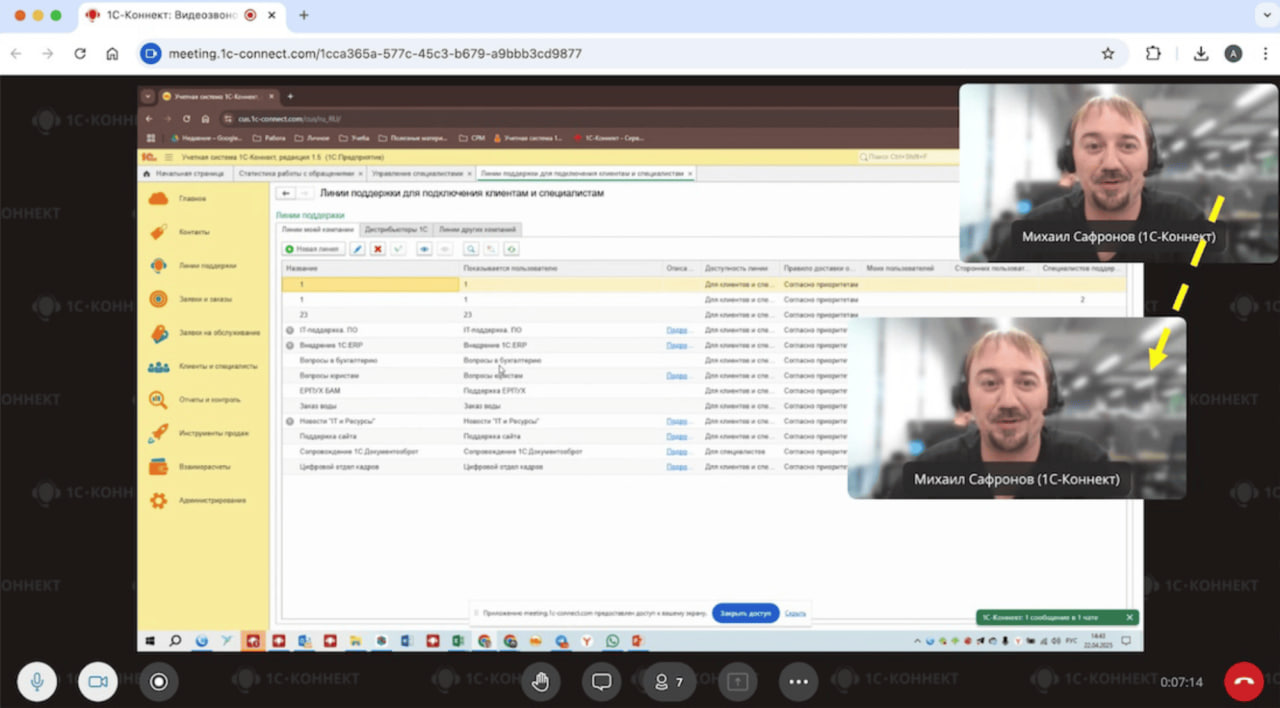Sort by the Название column header
The height and width of the screenshot is (708, 1280).
point(371,268)
